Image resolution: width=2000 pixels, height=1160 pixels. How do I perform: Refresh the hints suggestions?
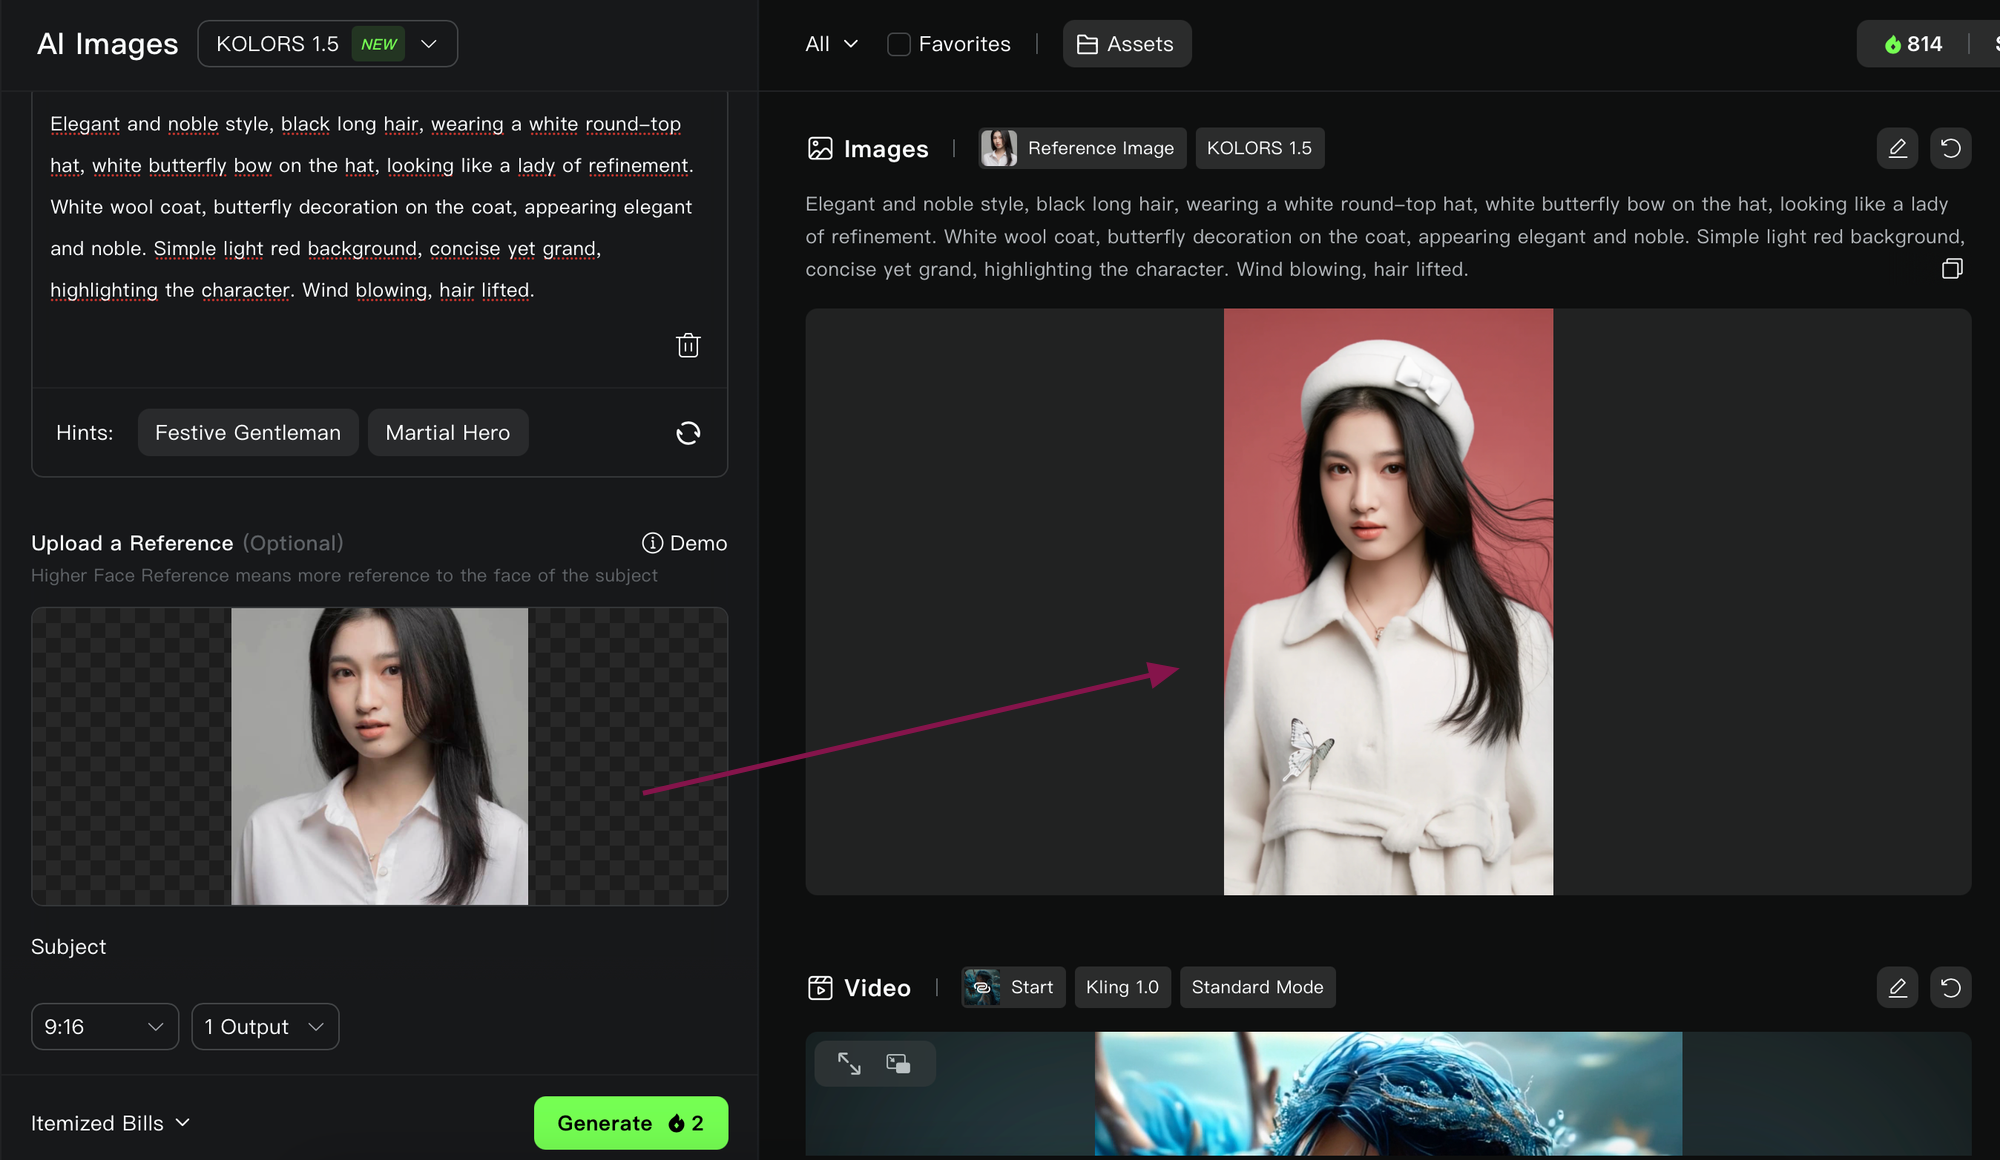click(x=688, y=433)
